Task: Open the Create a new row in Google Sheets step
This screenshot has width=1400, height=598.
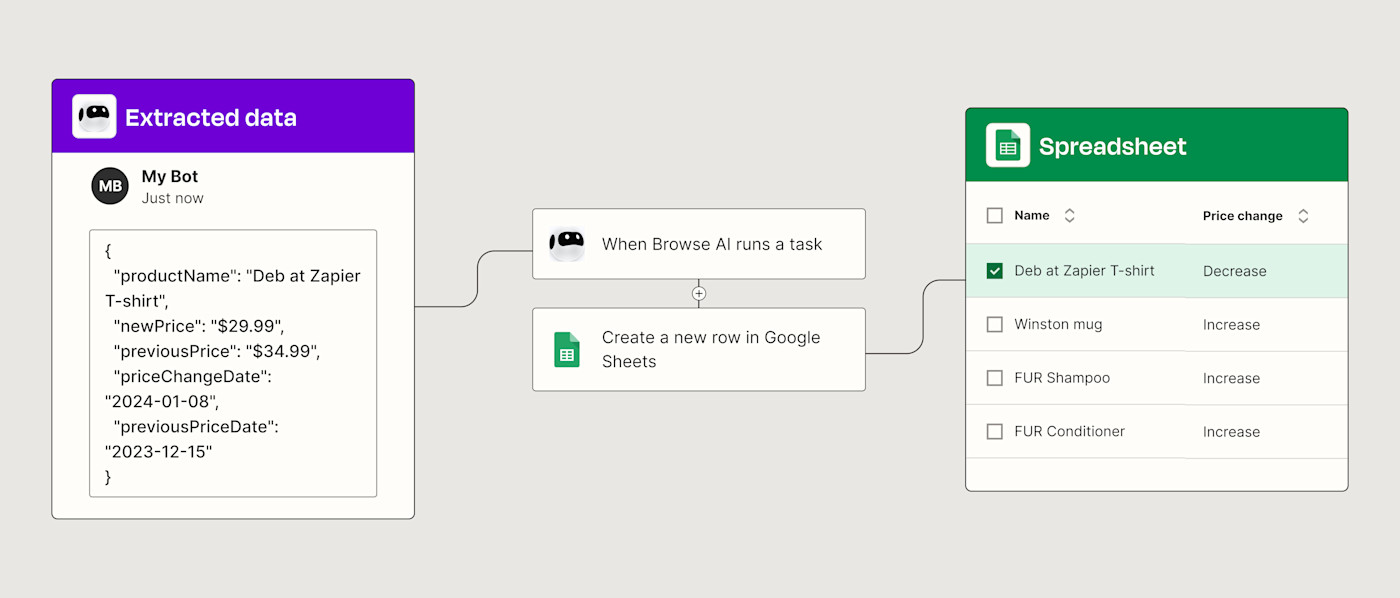Action: click(x=711, y=349)
